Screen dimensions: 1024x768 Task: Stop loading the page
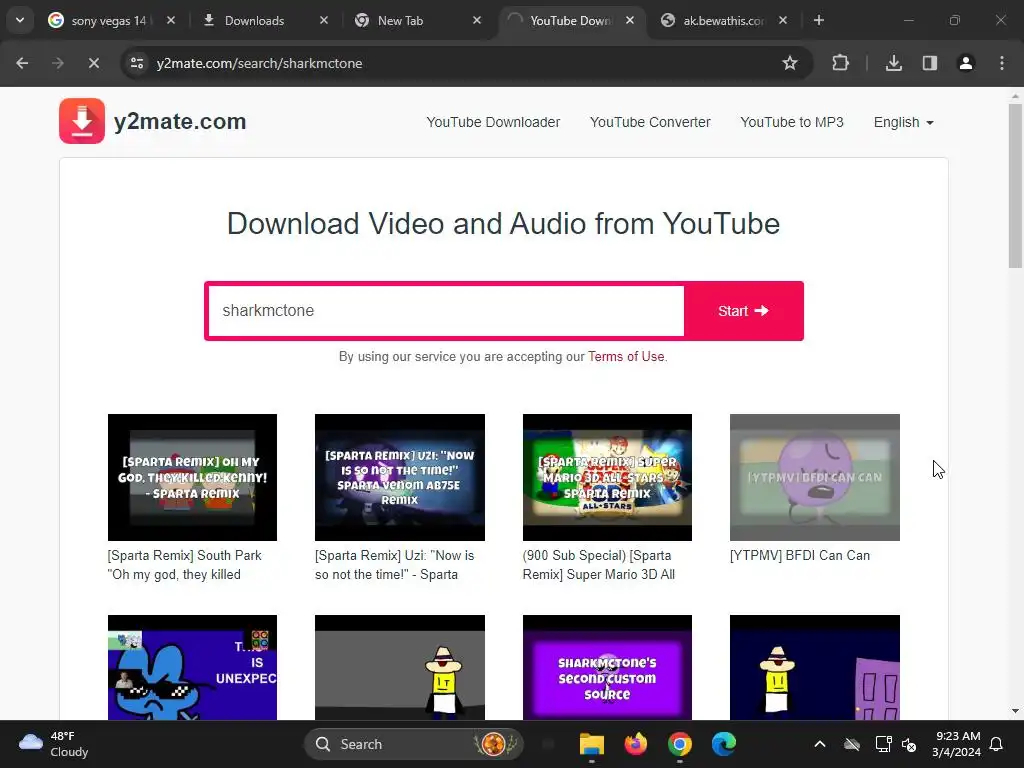(x=93, y=63)
